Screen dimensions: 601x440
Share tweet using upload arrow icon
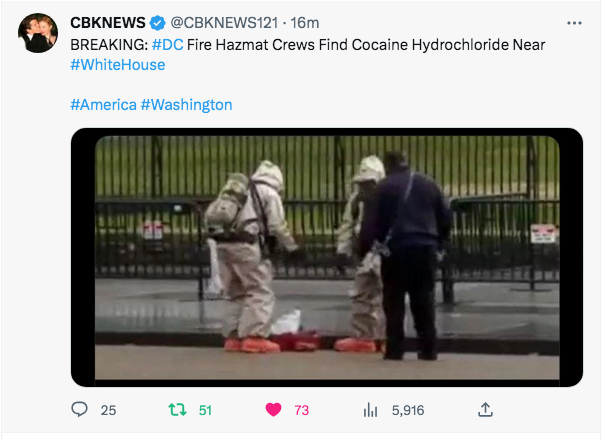(x=485, y=409)
